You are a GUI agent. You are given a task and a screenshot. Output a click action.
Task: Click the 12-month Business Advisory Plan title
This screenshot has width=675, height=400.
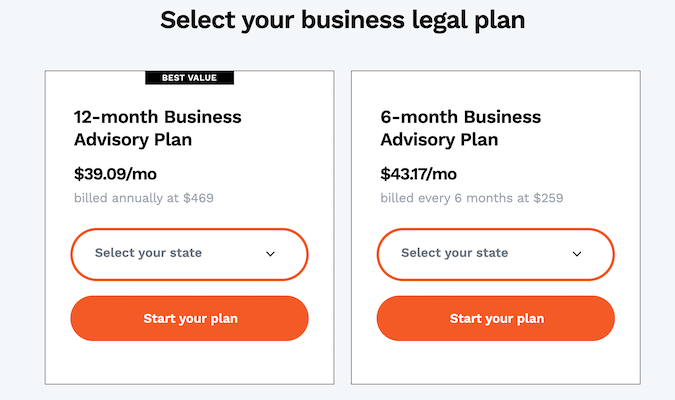(158, 127)
